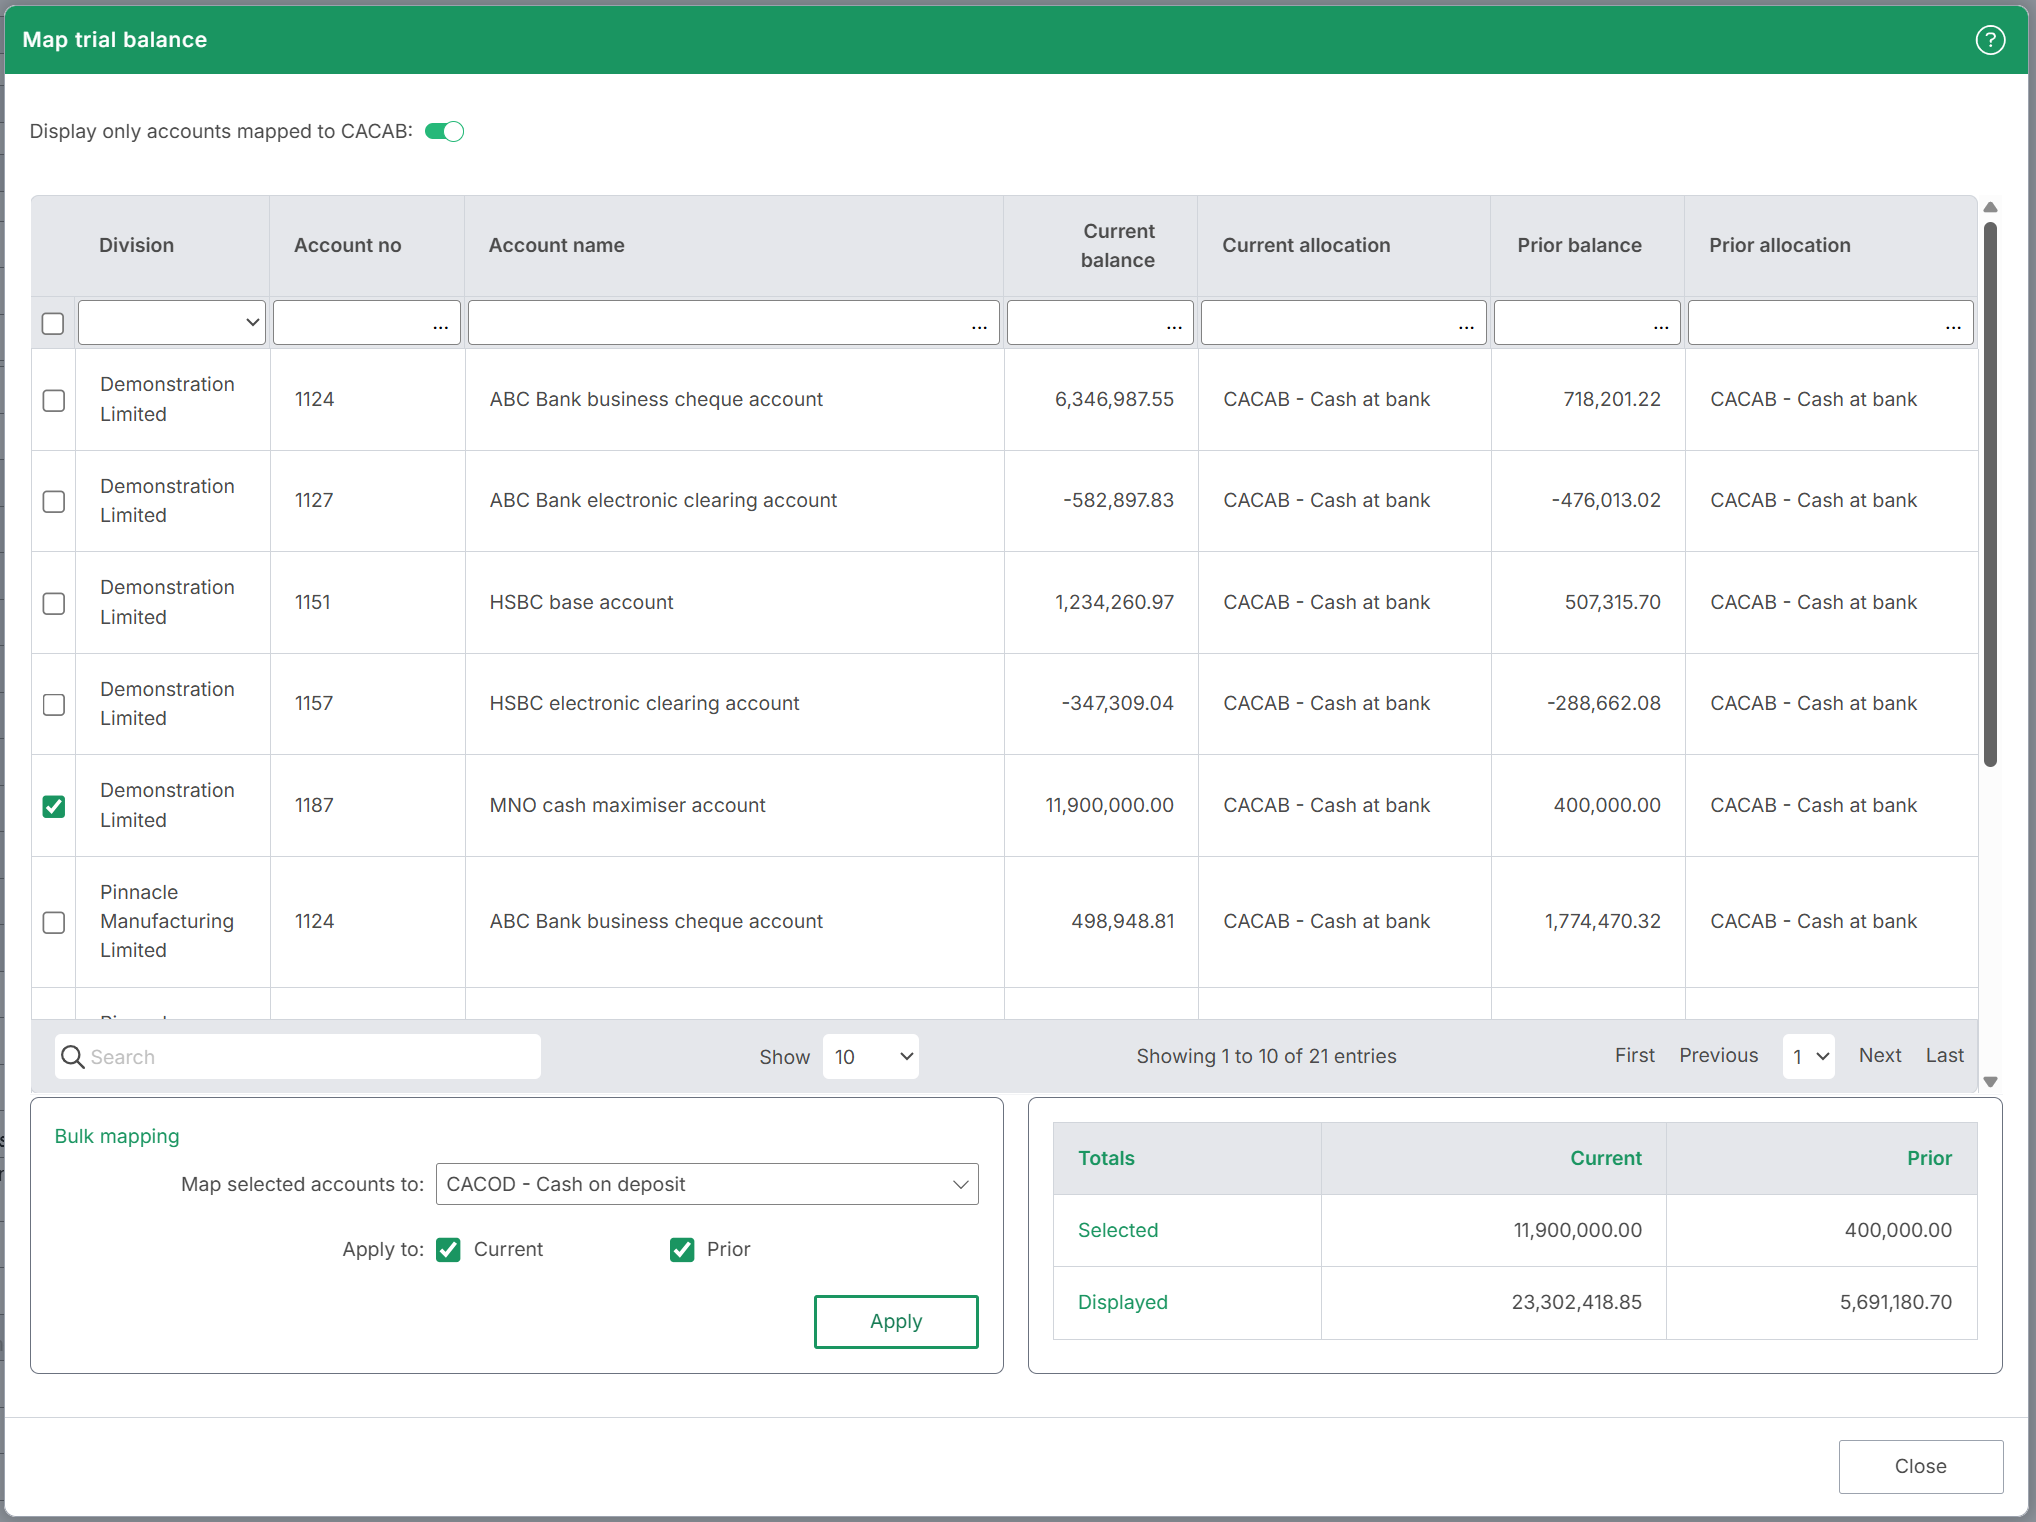Select account 1127 row checkbox

54,501
